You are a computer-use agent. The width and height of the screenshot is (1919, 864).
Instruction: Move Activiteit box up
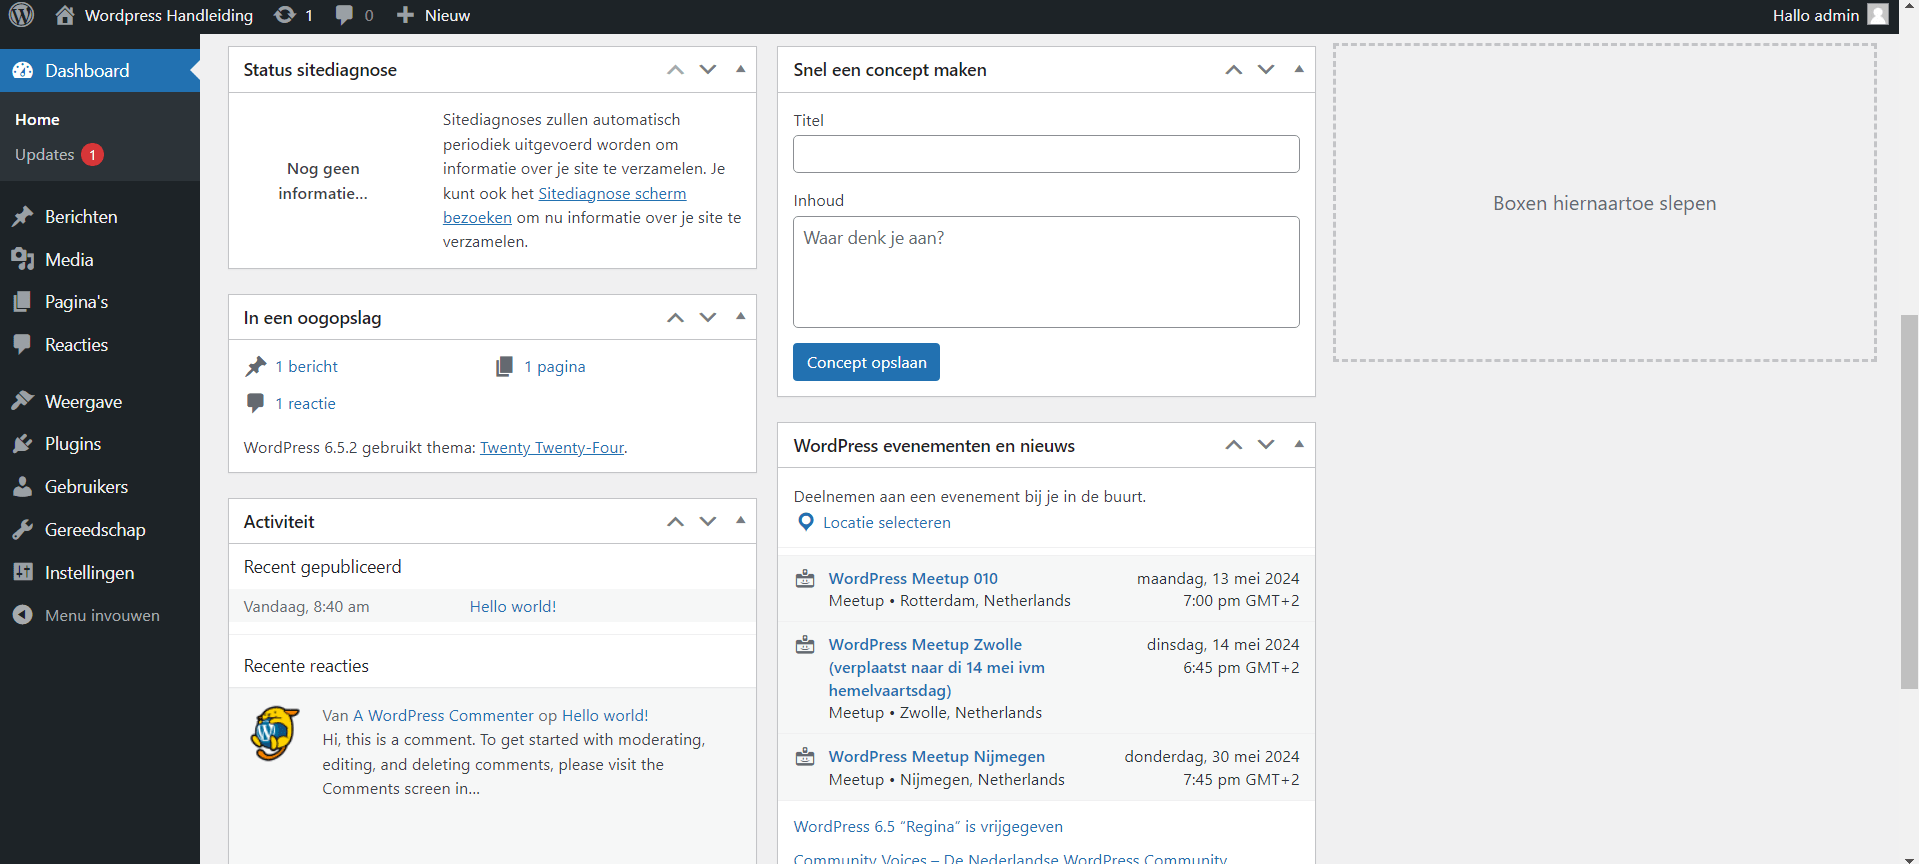(676, 522)
